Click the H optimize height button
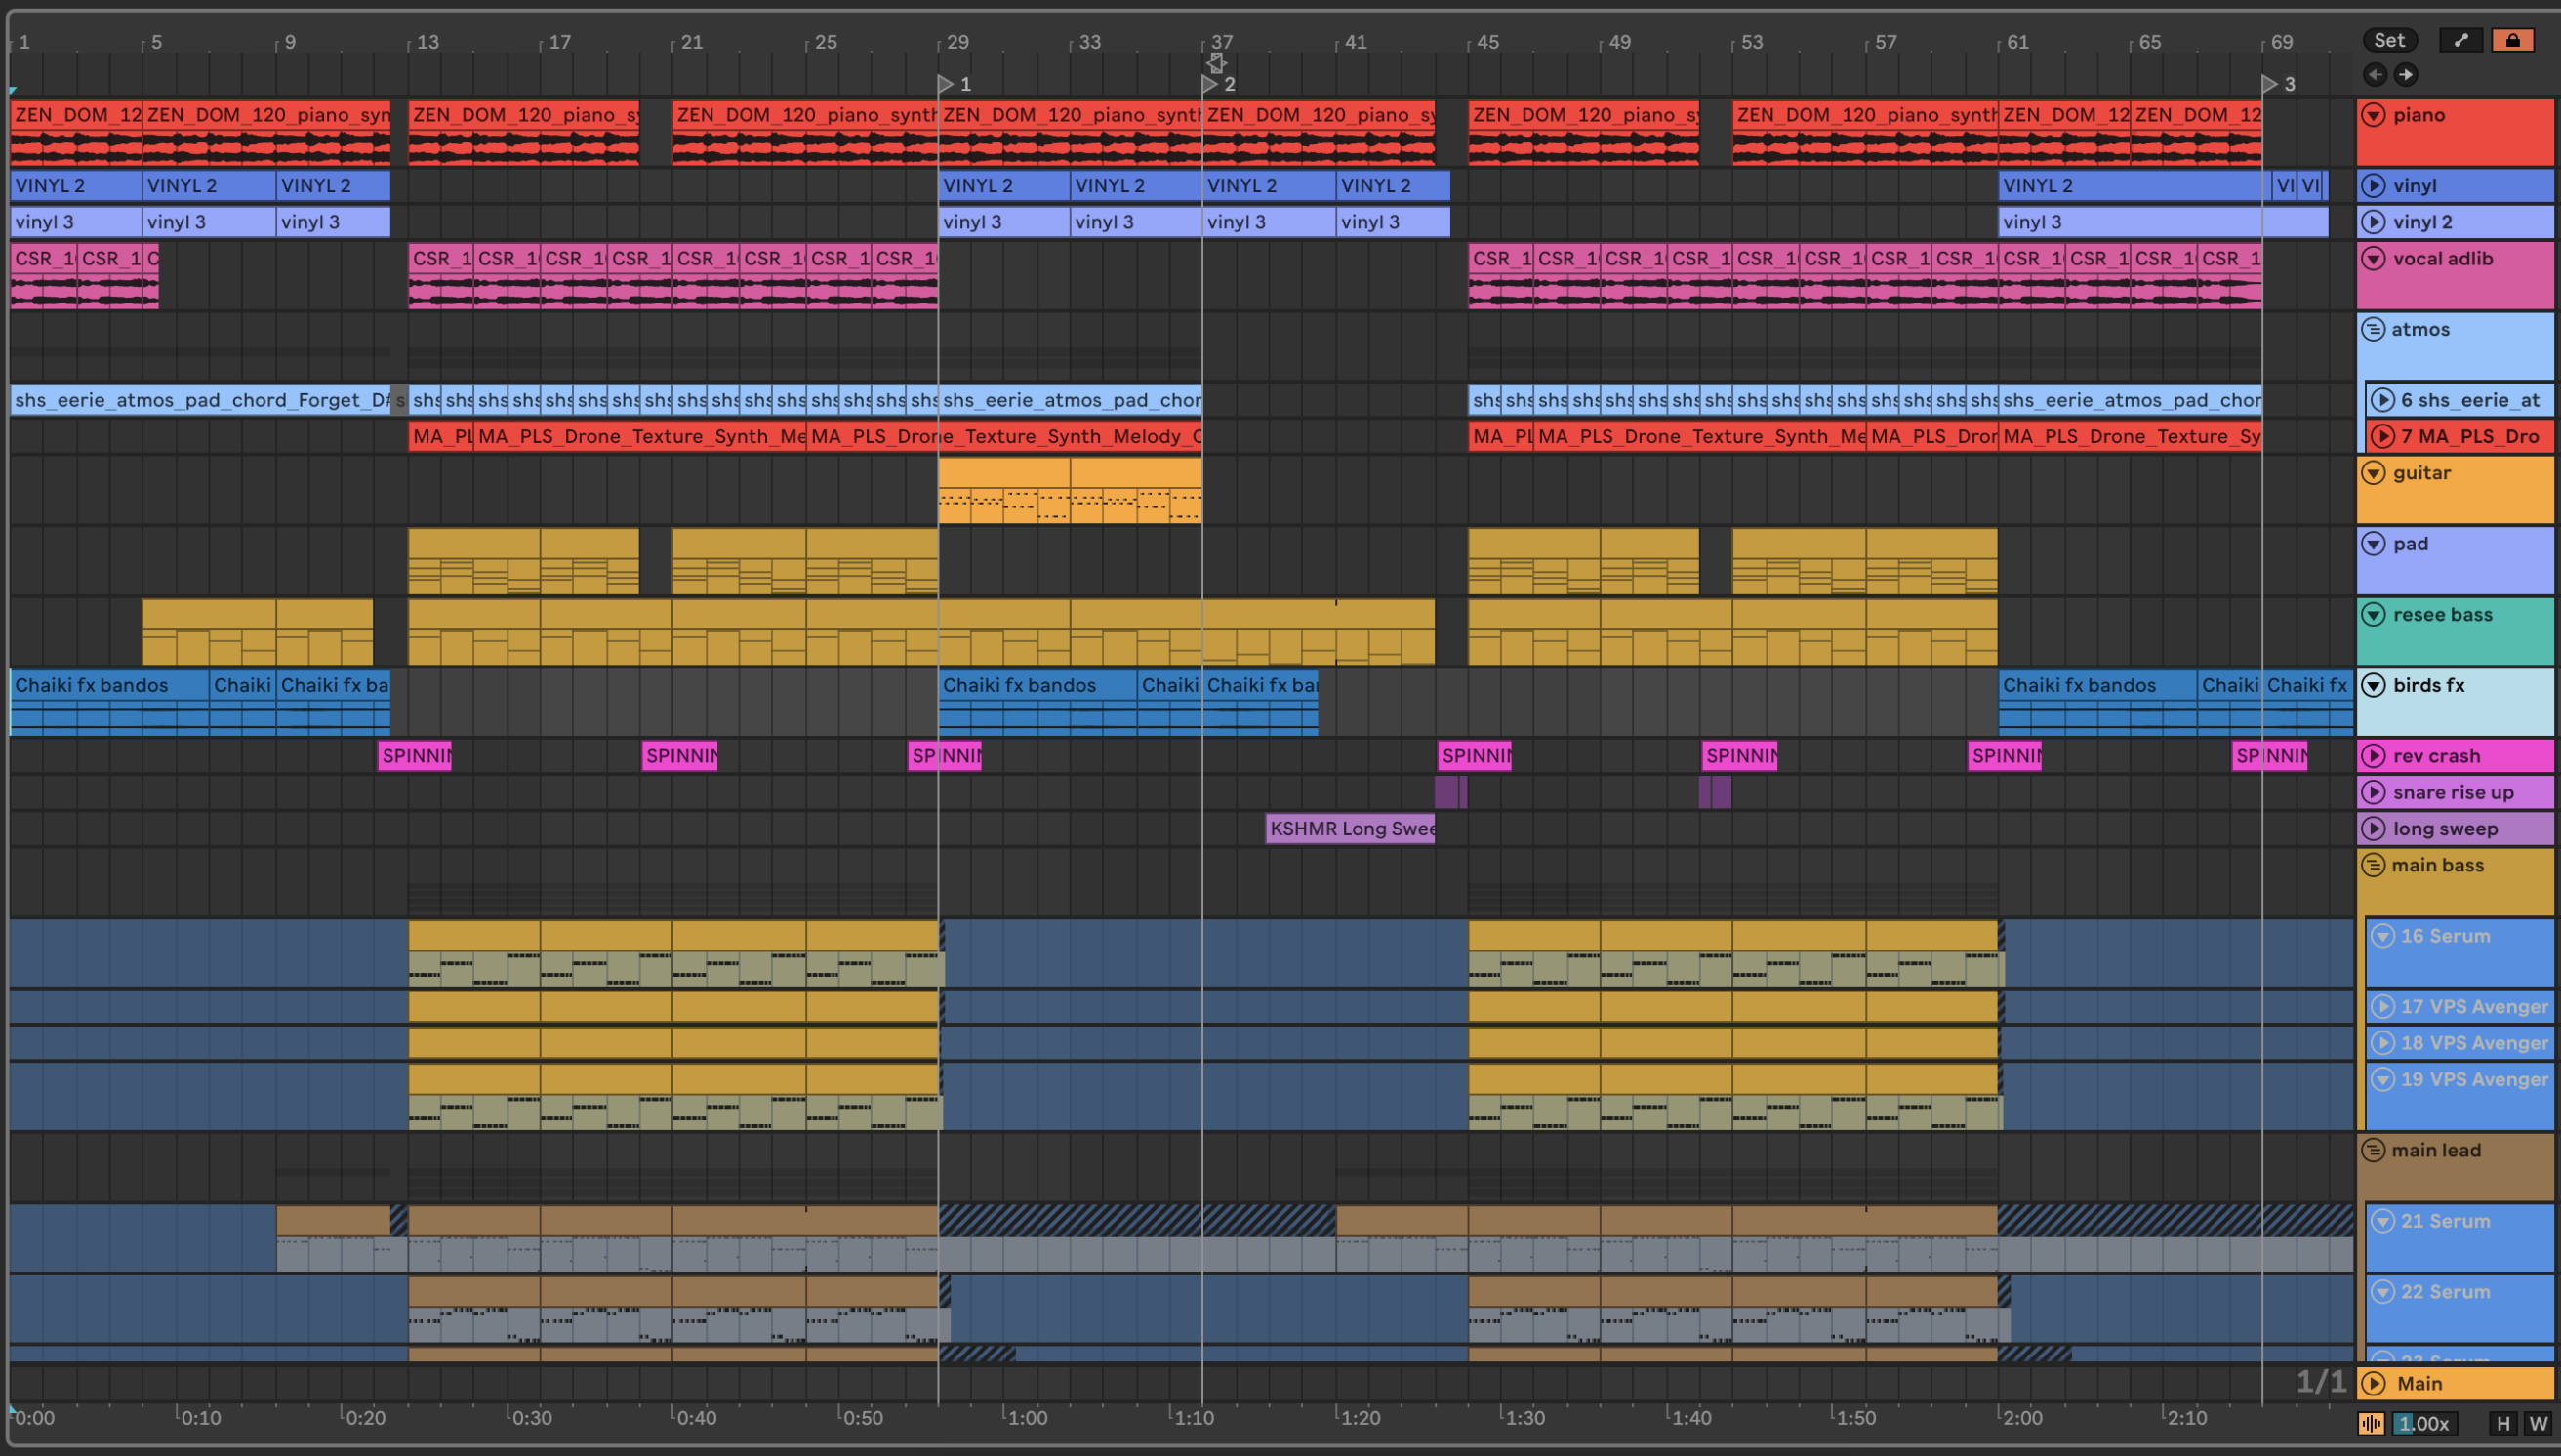Viewport: 2561px width, 1456px height. [2503, 1423]
